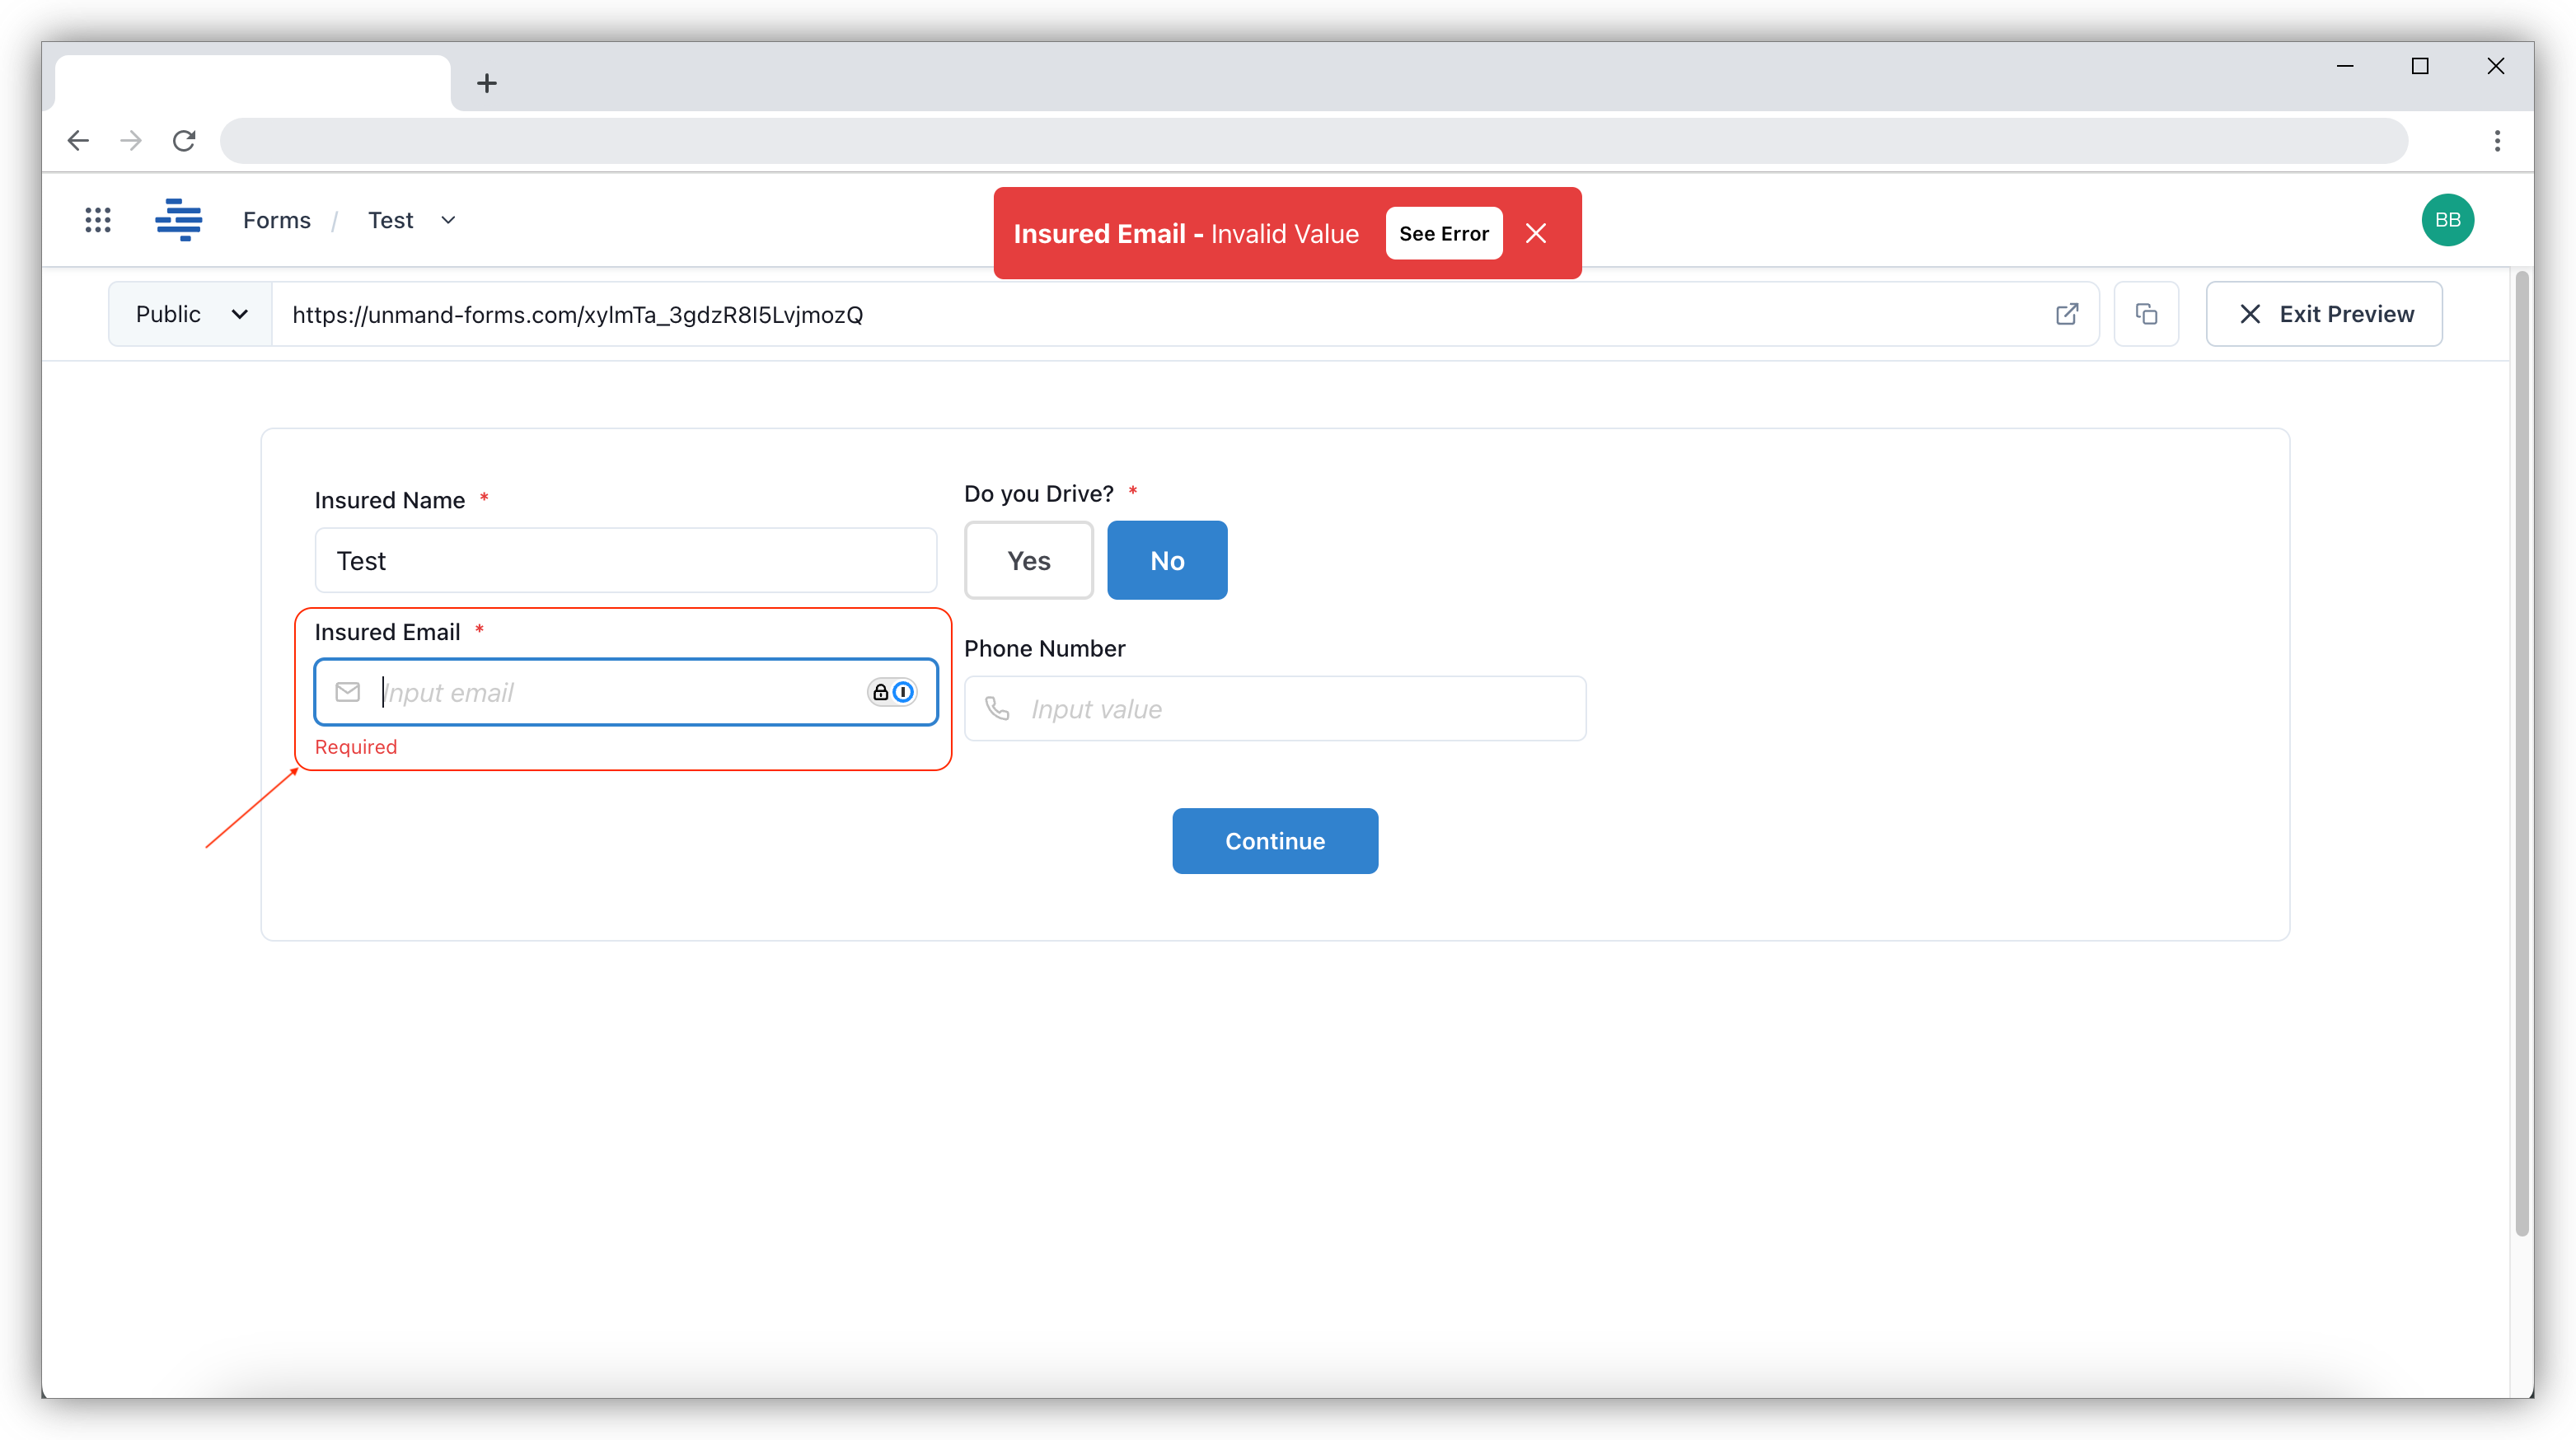Click the Unmand logo
The height and width of the screenshot is (1440, 2576).
pyautogui.click(x=179, y=220)
